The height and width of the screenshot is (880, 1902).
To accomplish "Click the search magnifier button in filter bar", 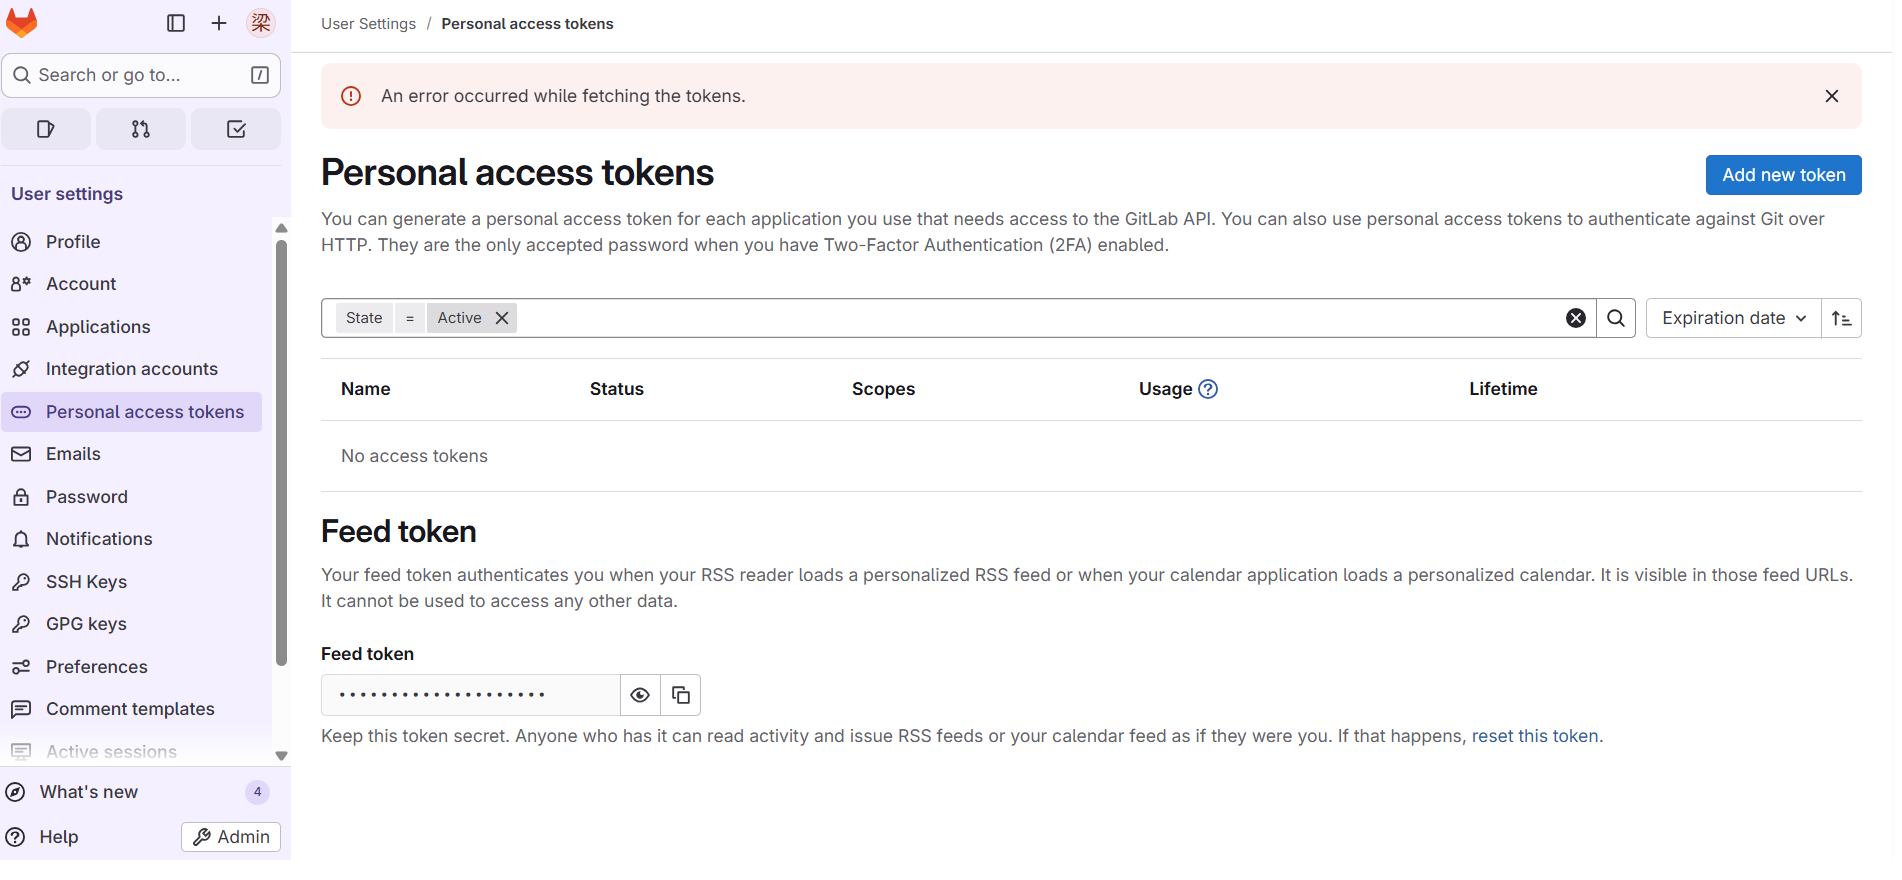I will coord(1616,318).
